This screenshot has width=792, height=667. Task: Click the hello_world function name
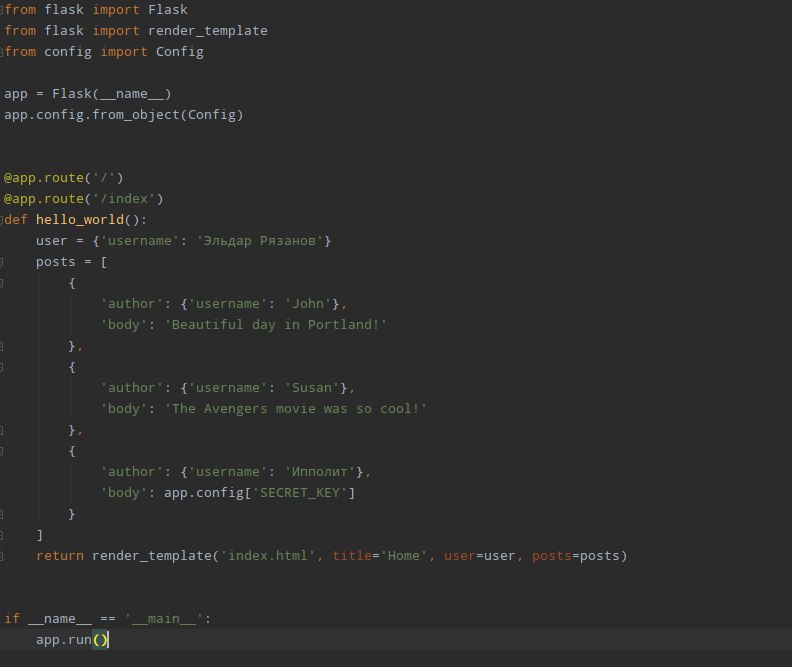pos(80,220)
